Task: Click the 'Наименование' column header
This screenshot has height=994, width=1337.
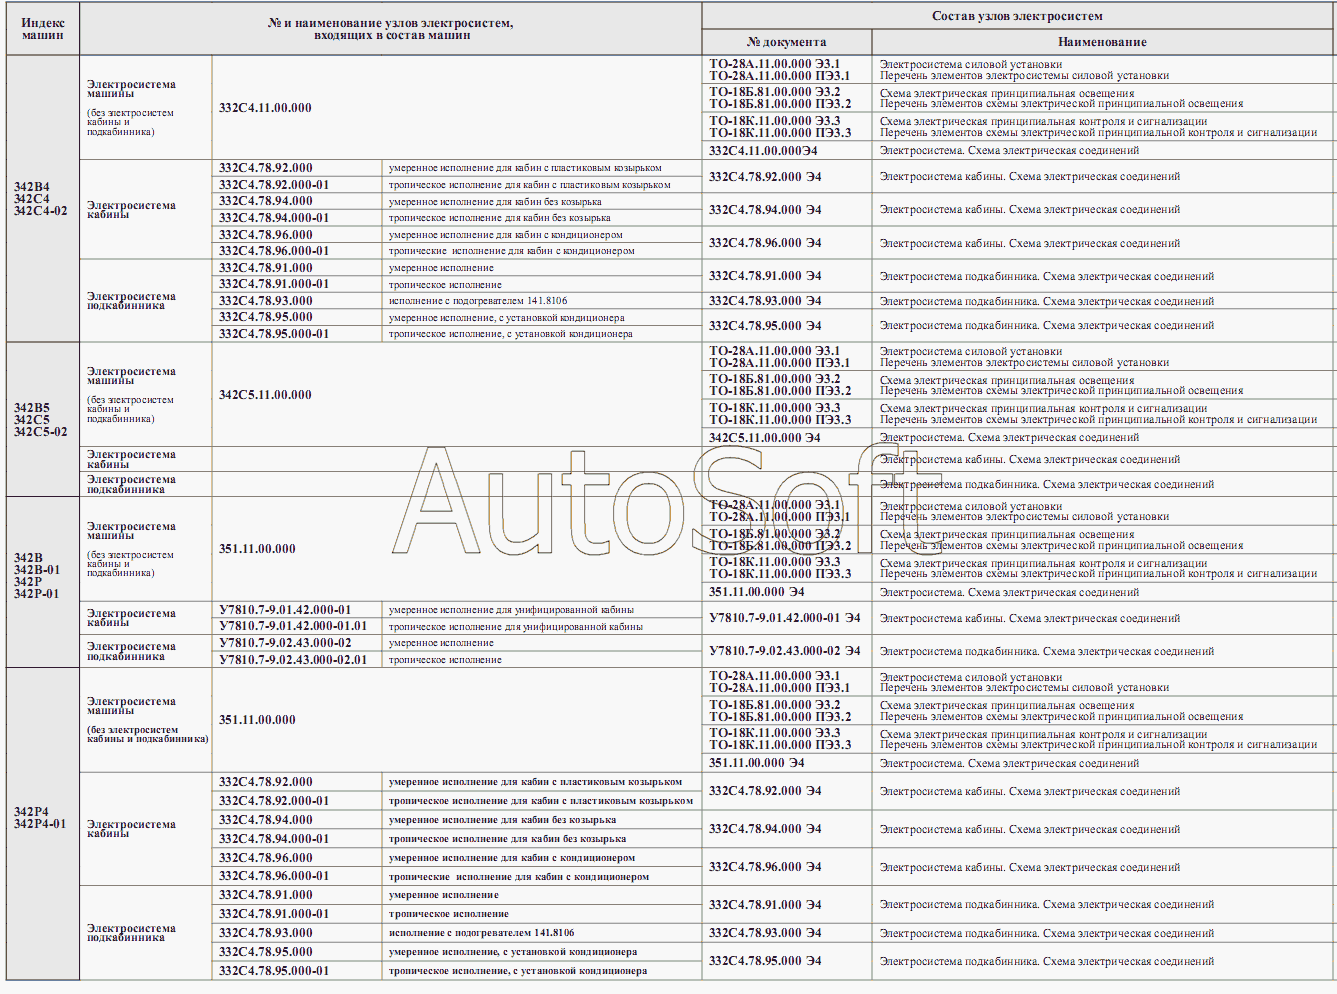Action: pyautogui.click(x=1102, y=42)
